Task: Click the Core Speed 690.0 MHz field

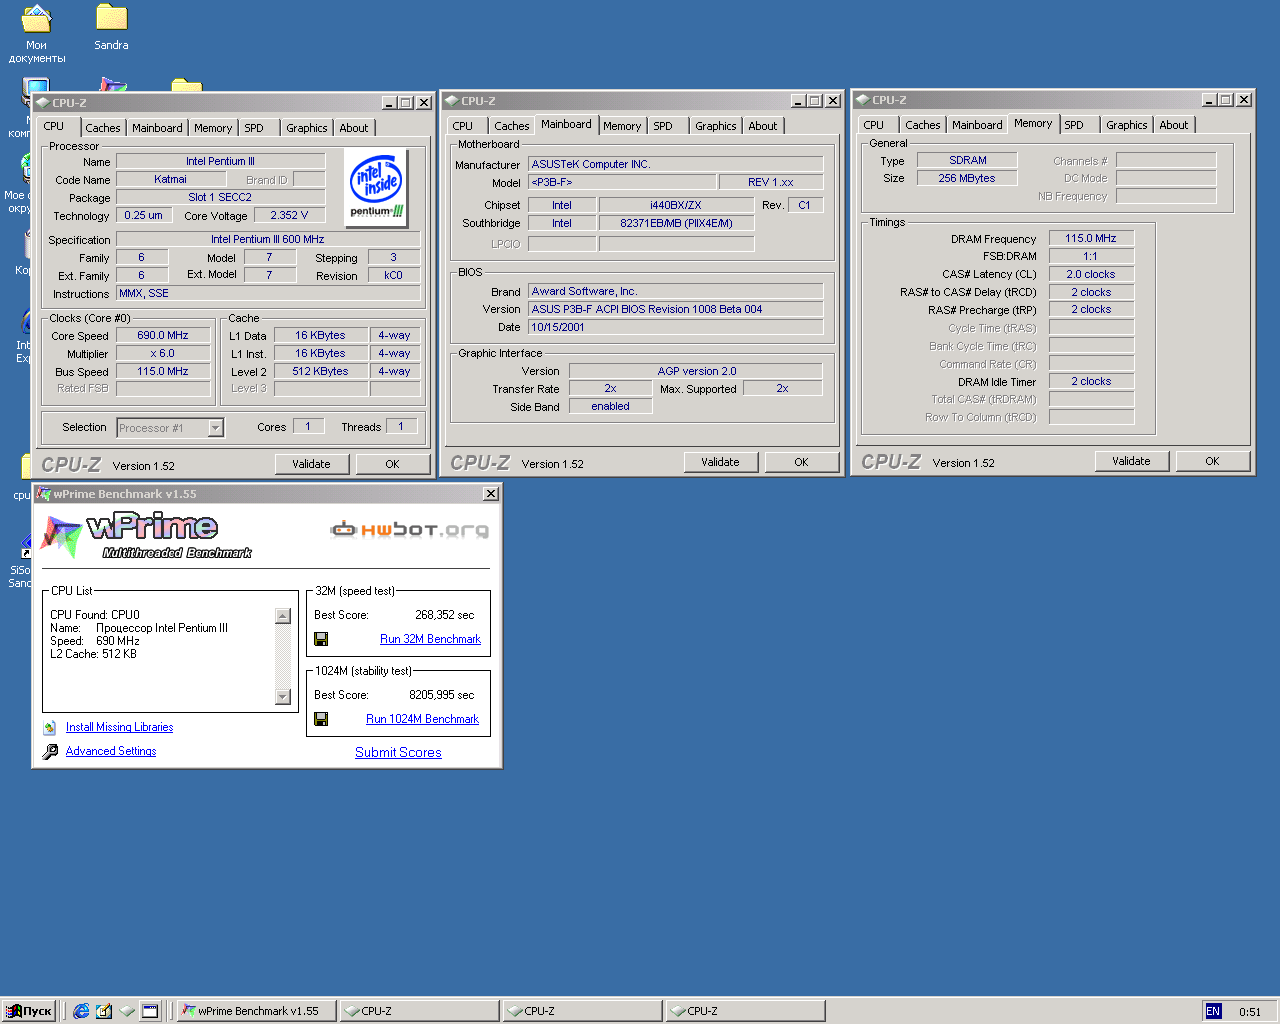Action: [163, 336]
